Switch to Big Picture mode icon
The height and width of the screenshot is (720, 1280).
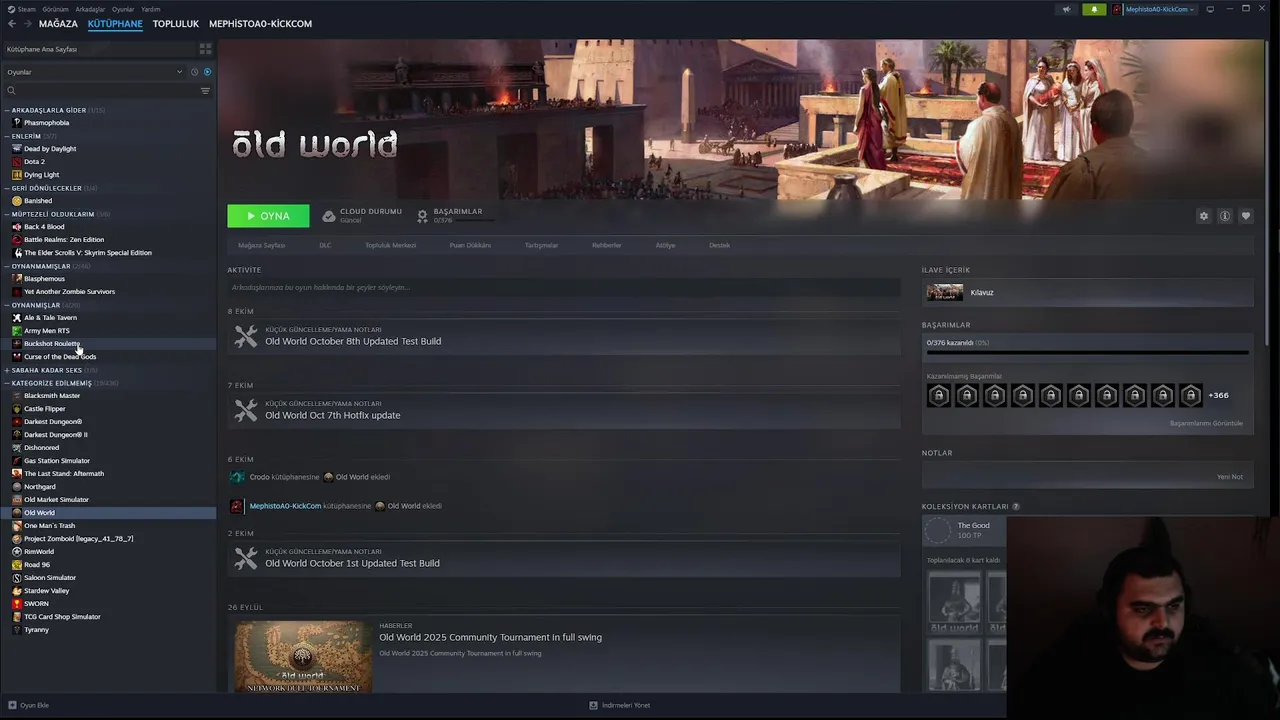pos(1210,9)
